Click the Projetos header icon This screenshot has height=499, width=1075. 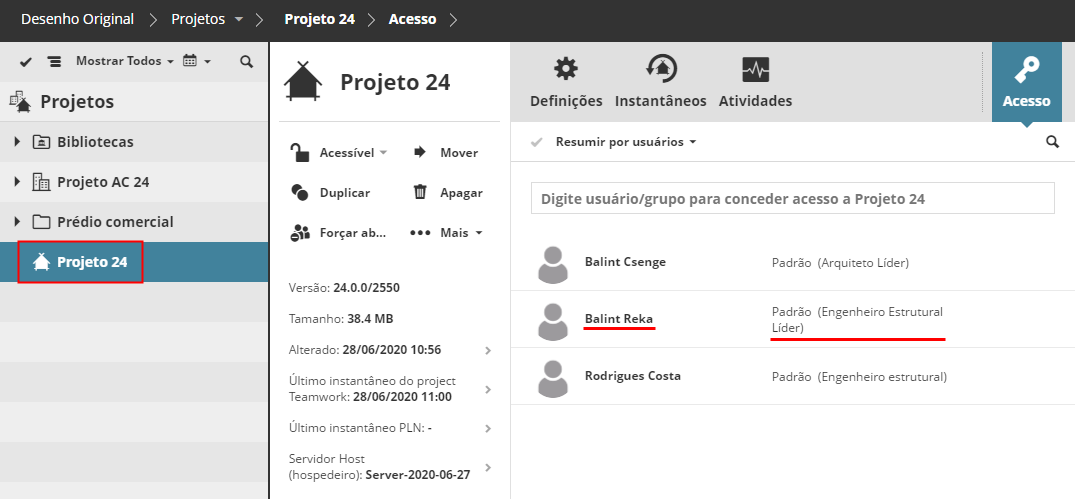[x=20, y=101]
